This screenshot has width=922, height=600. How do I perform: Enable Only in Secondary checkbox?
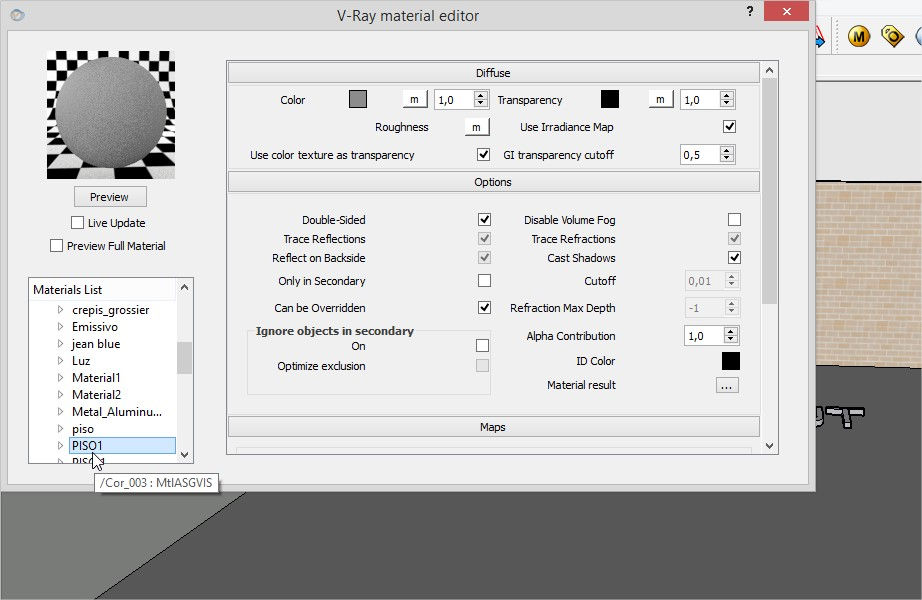coord(484,281)
